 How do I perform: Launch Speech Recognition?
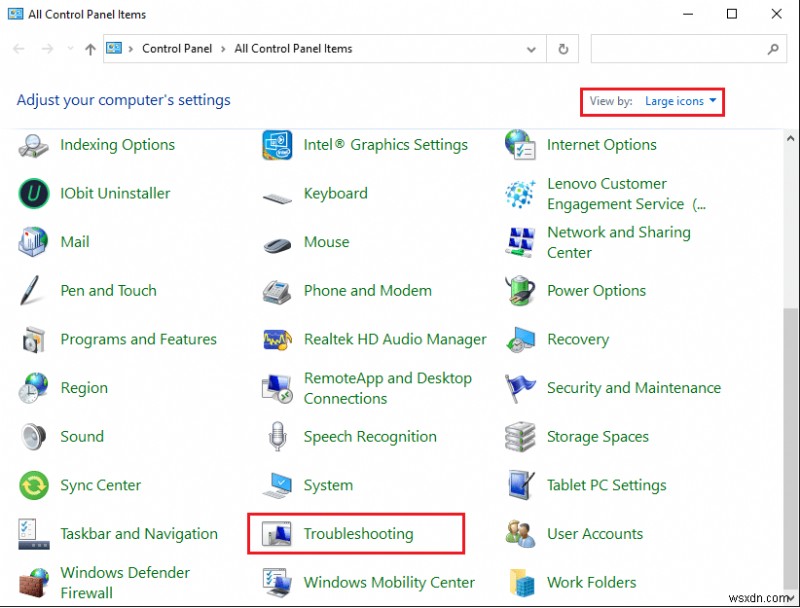point(370,437)
